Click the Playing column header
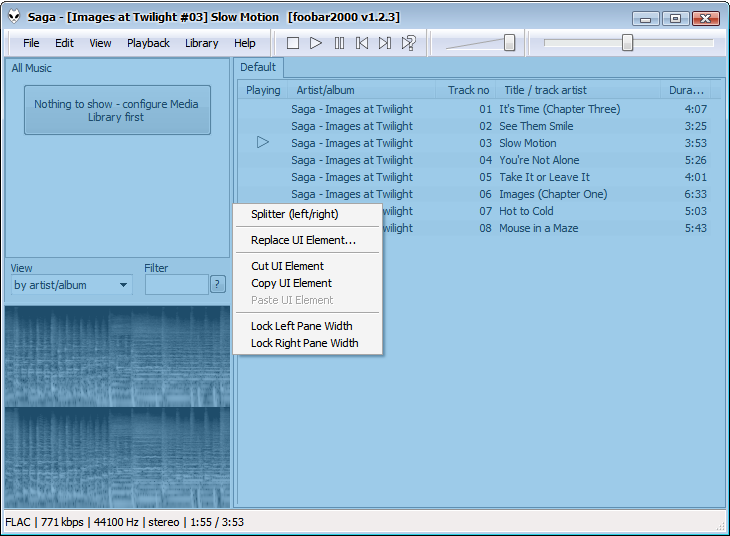Image resolution: width=730 pixels, height=536 pixels. click(263, 90)
